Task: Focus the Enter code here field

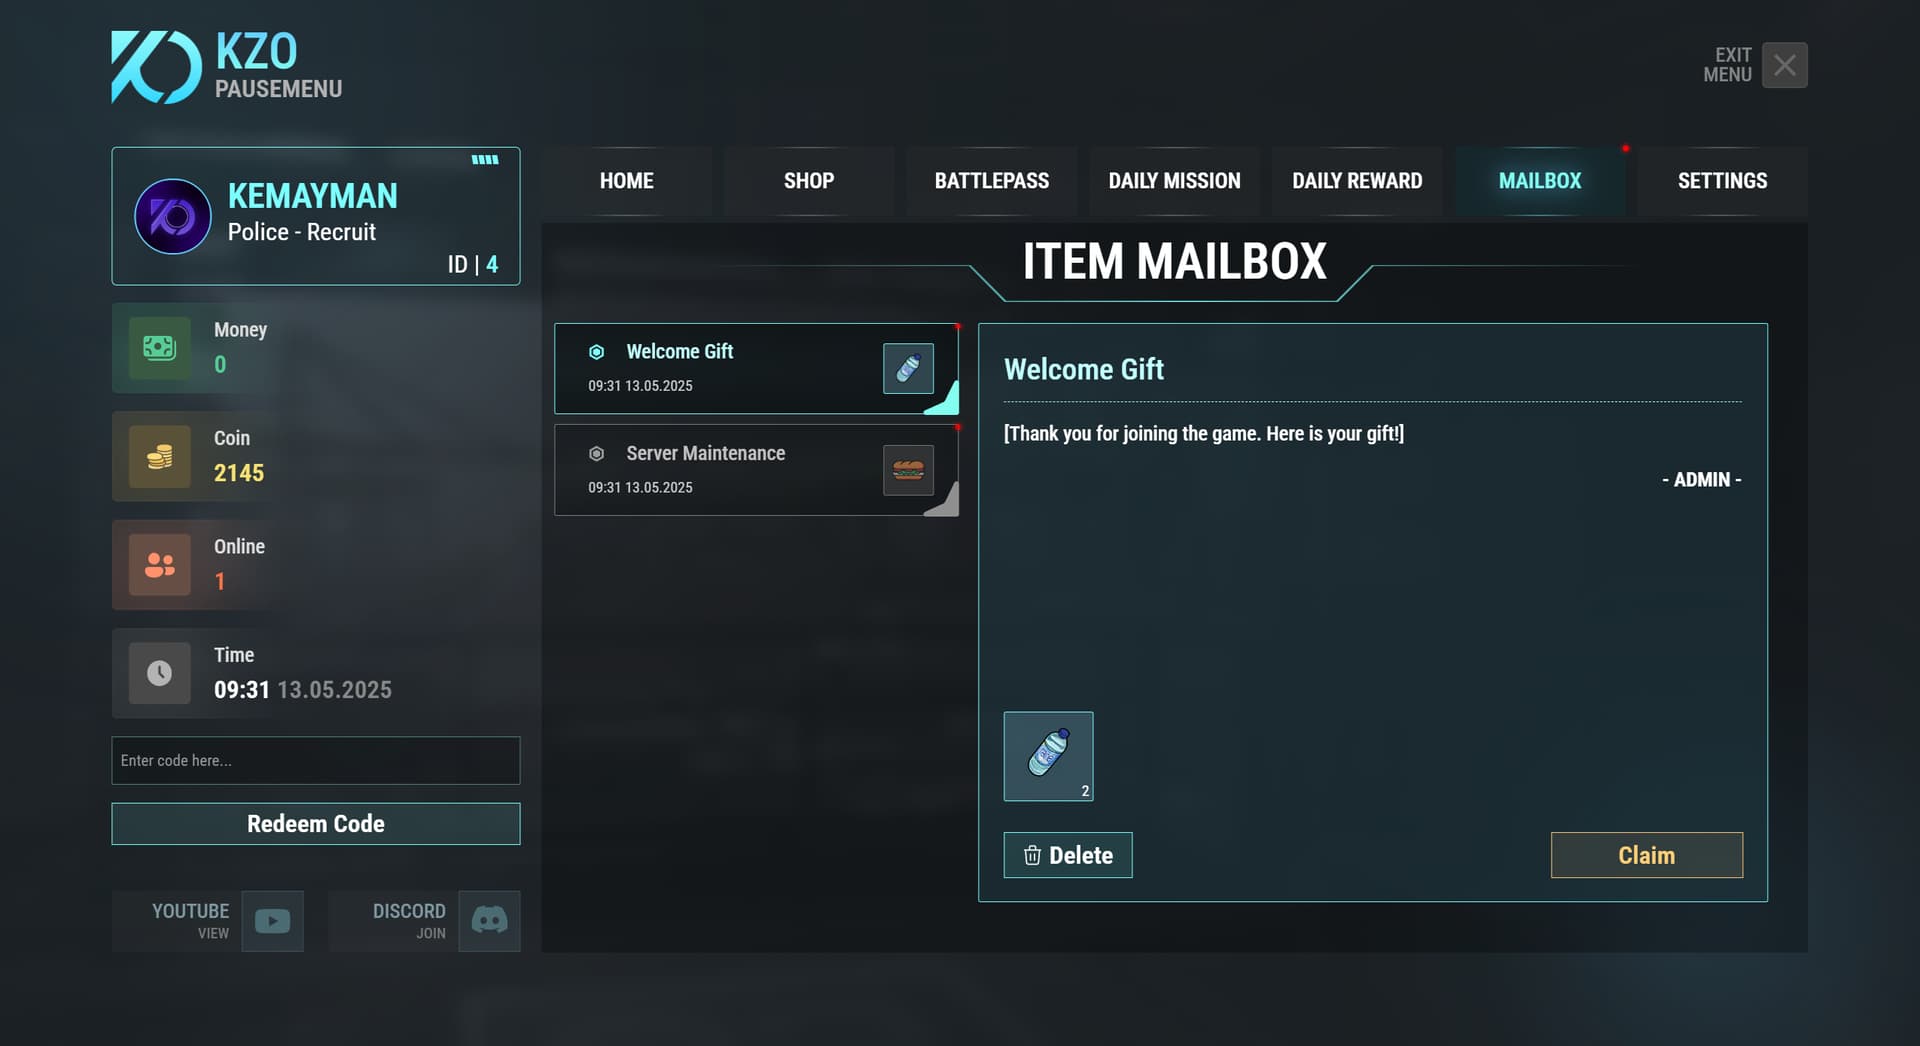Action: (316, 760)
